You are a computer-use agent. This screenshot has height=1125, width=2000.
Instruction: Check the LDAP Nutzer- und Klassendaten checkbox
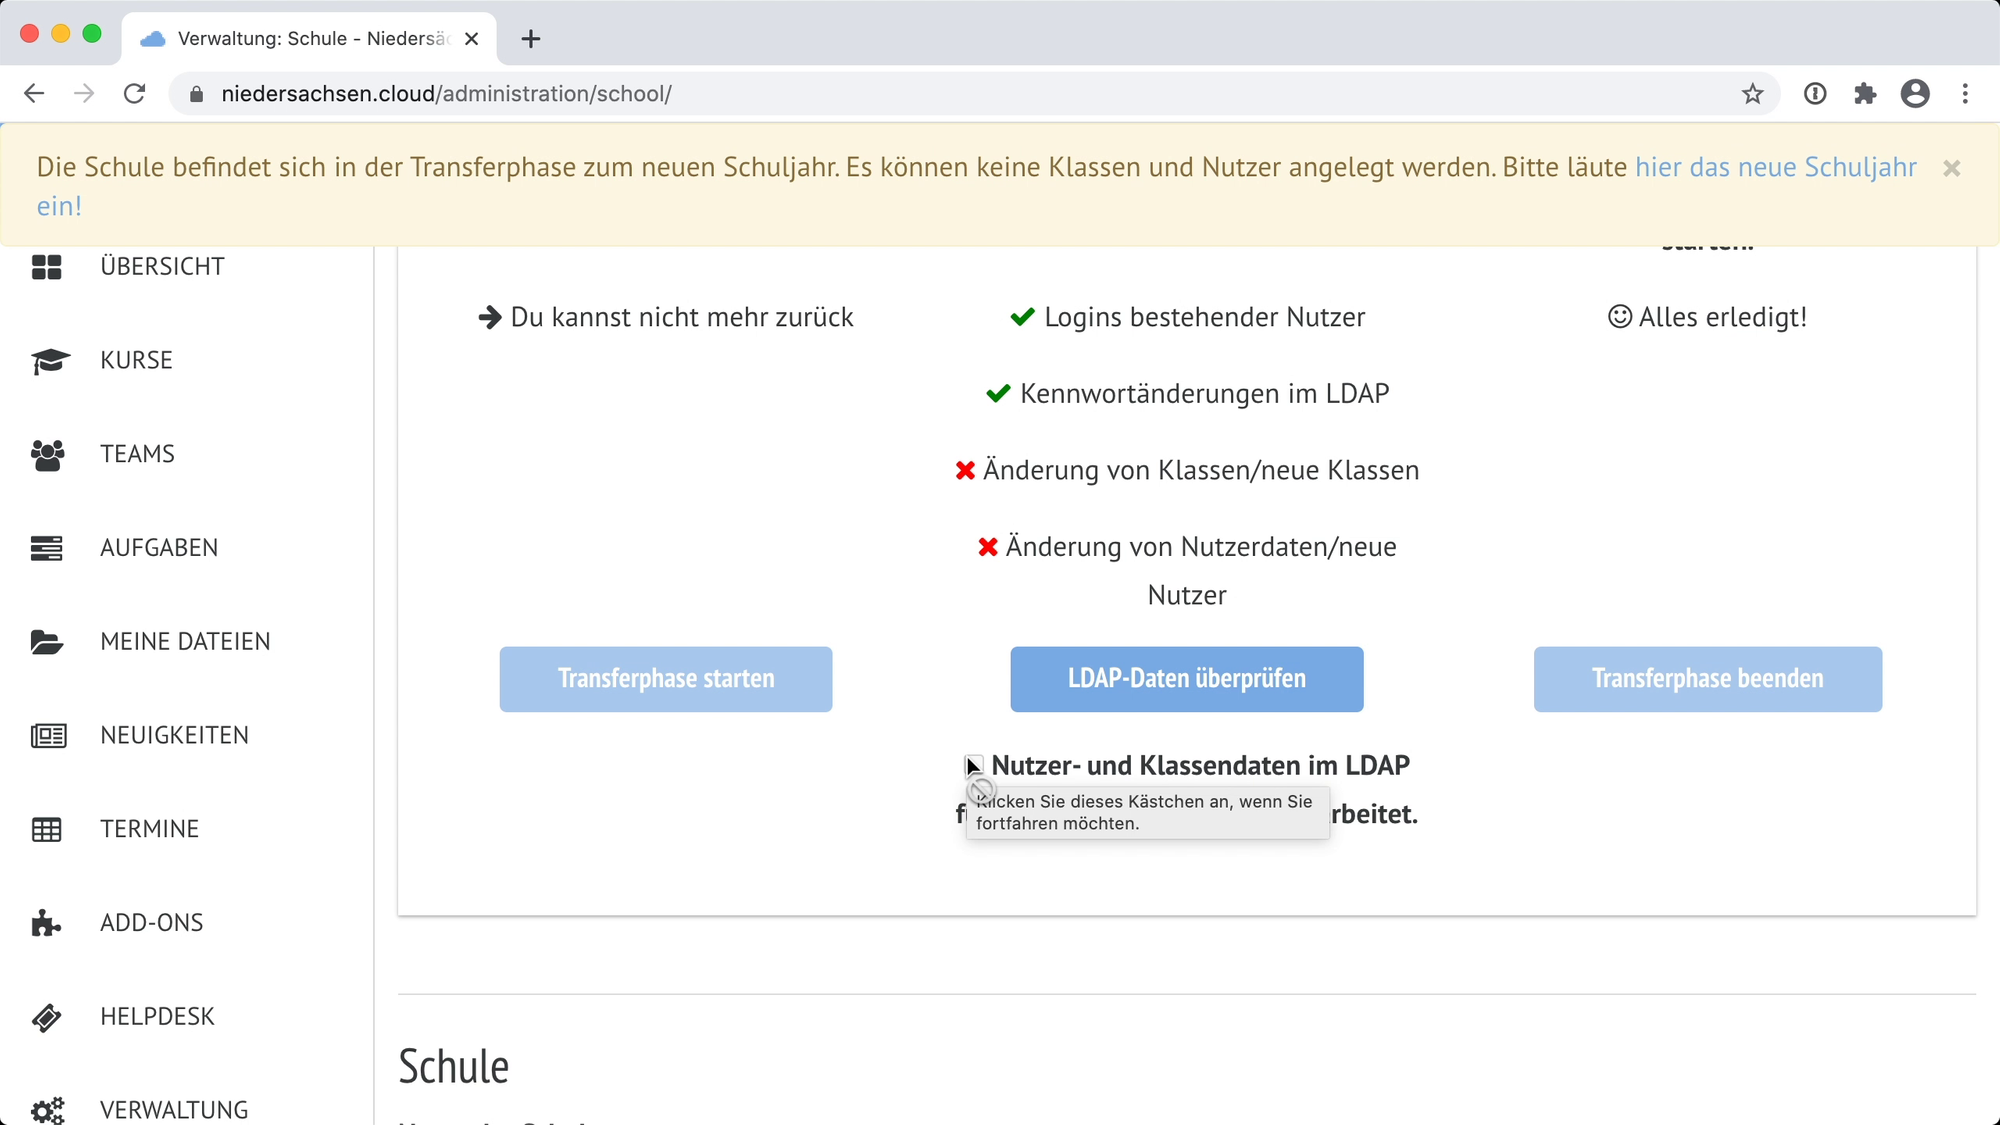tap(974, 766)
